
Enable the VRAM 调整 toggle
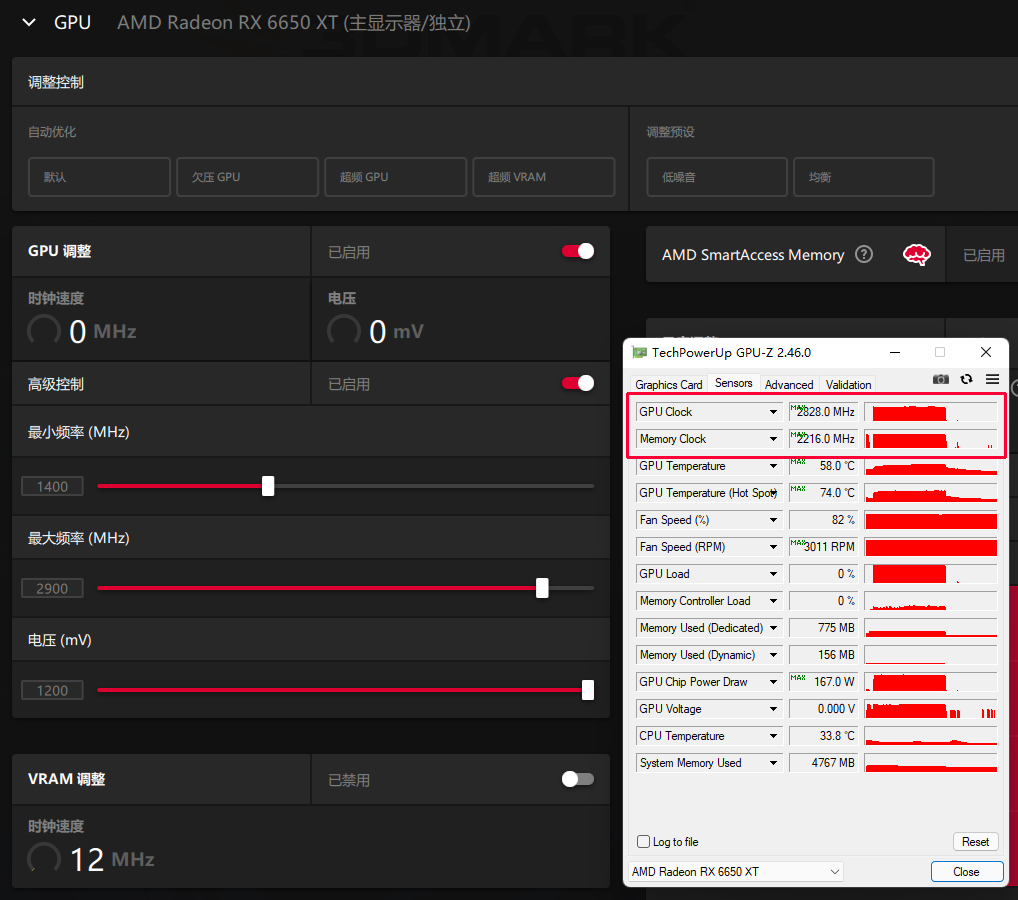click(x=578, y=779)
